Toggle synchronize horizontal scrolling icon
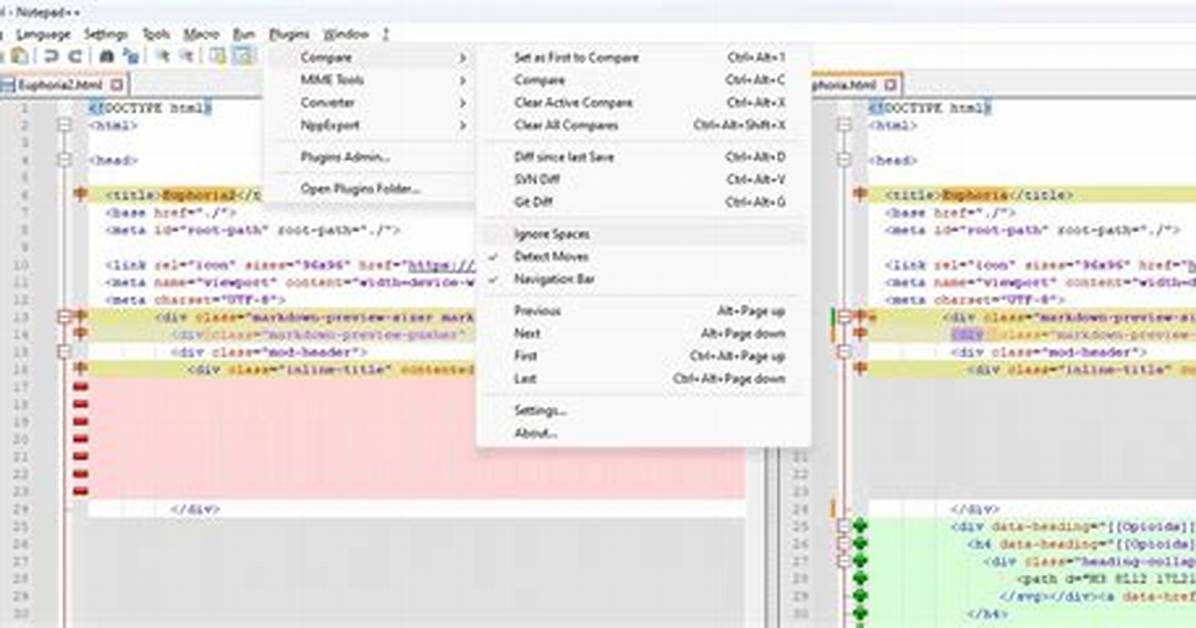The image size is (1196, 628). [243, 56]
